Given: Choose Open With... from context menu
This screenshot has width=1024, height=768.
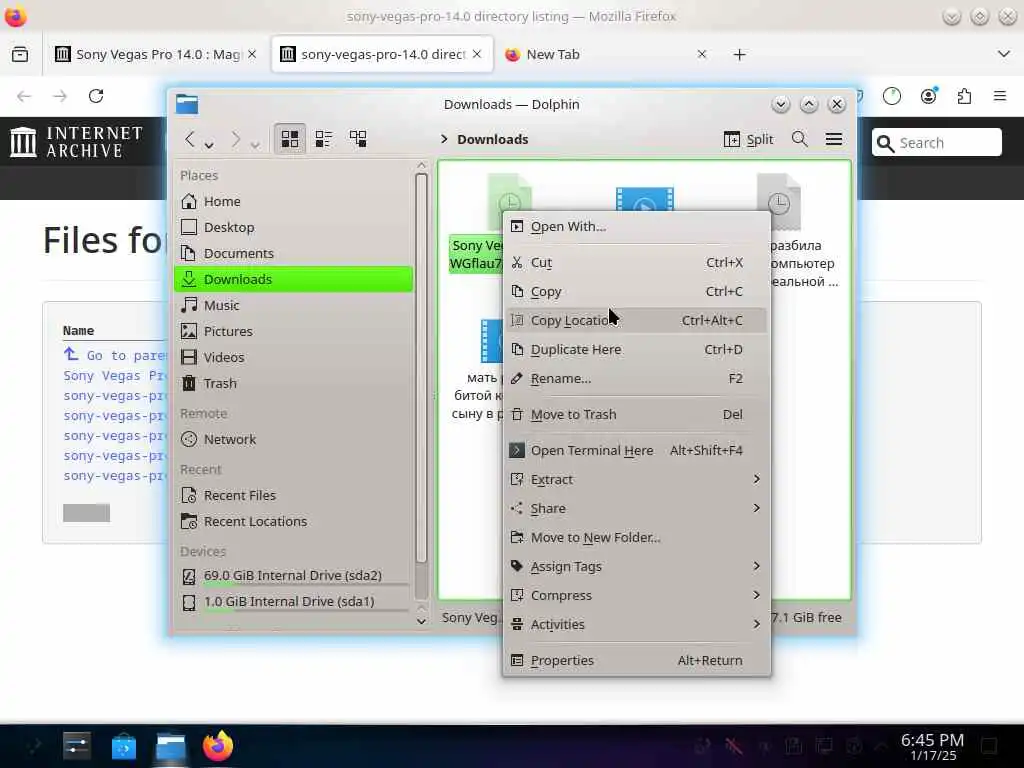Looking at the screenshot, I should [x=637, y=227].
